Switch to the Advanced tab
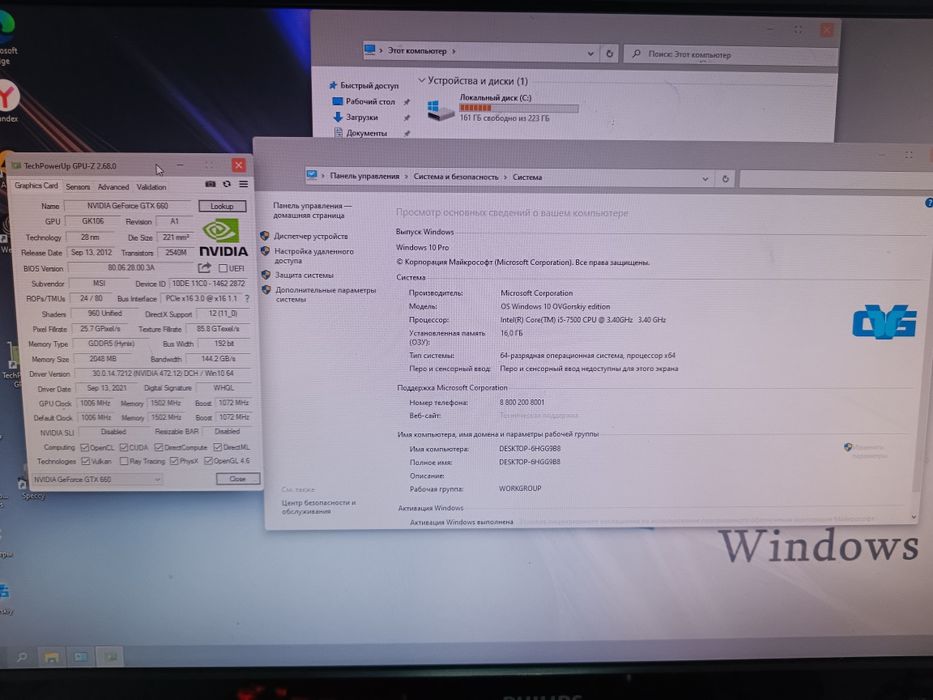933x700 pixels. pos(113,187)
